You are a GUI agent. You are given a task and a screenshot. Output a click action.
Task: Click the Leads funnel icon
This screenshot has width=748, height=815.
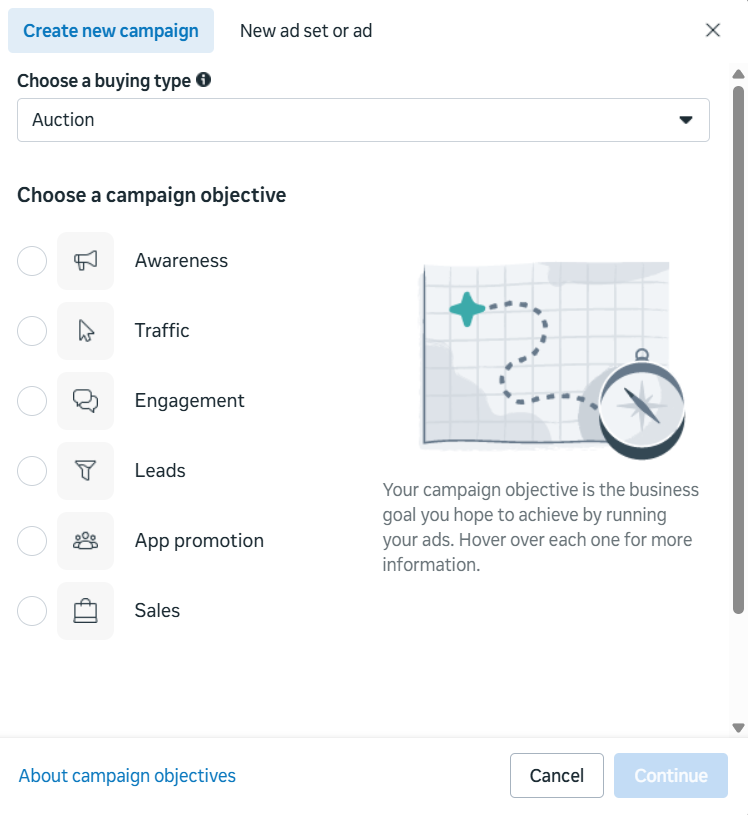(85, 471)
